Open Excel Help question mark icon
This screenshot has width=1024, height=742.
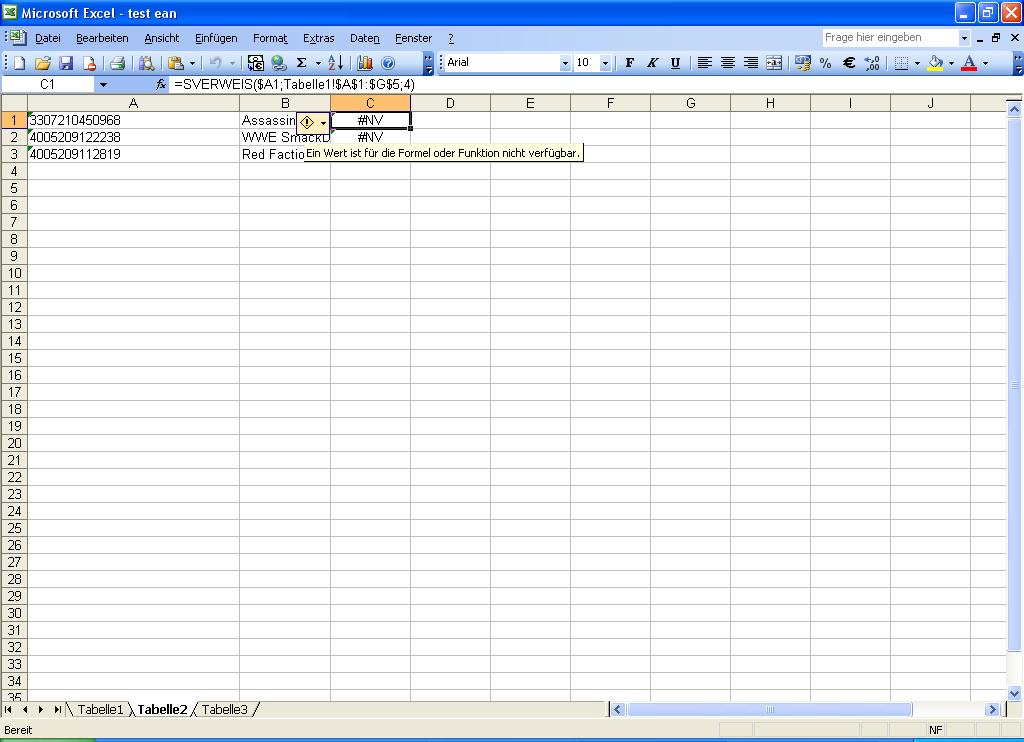pyautogui.click(x=388, y=63)
